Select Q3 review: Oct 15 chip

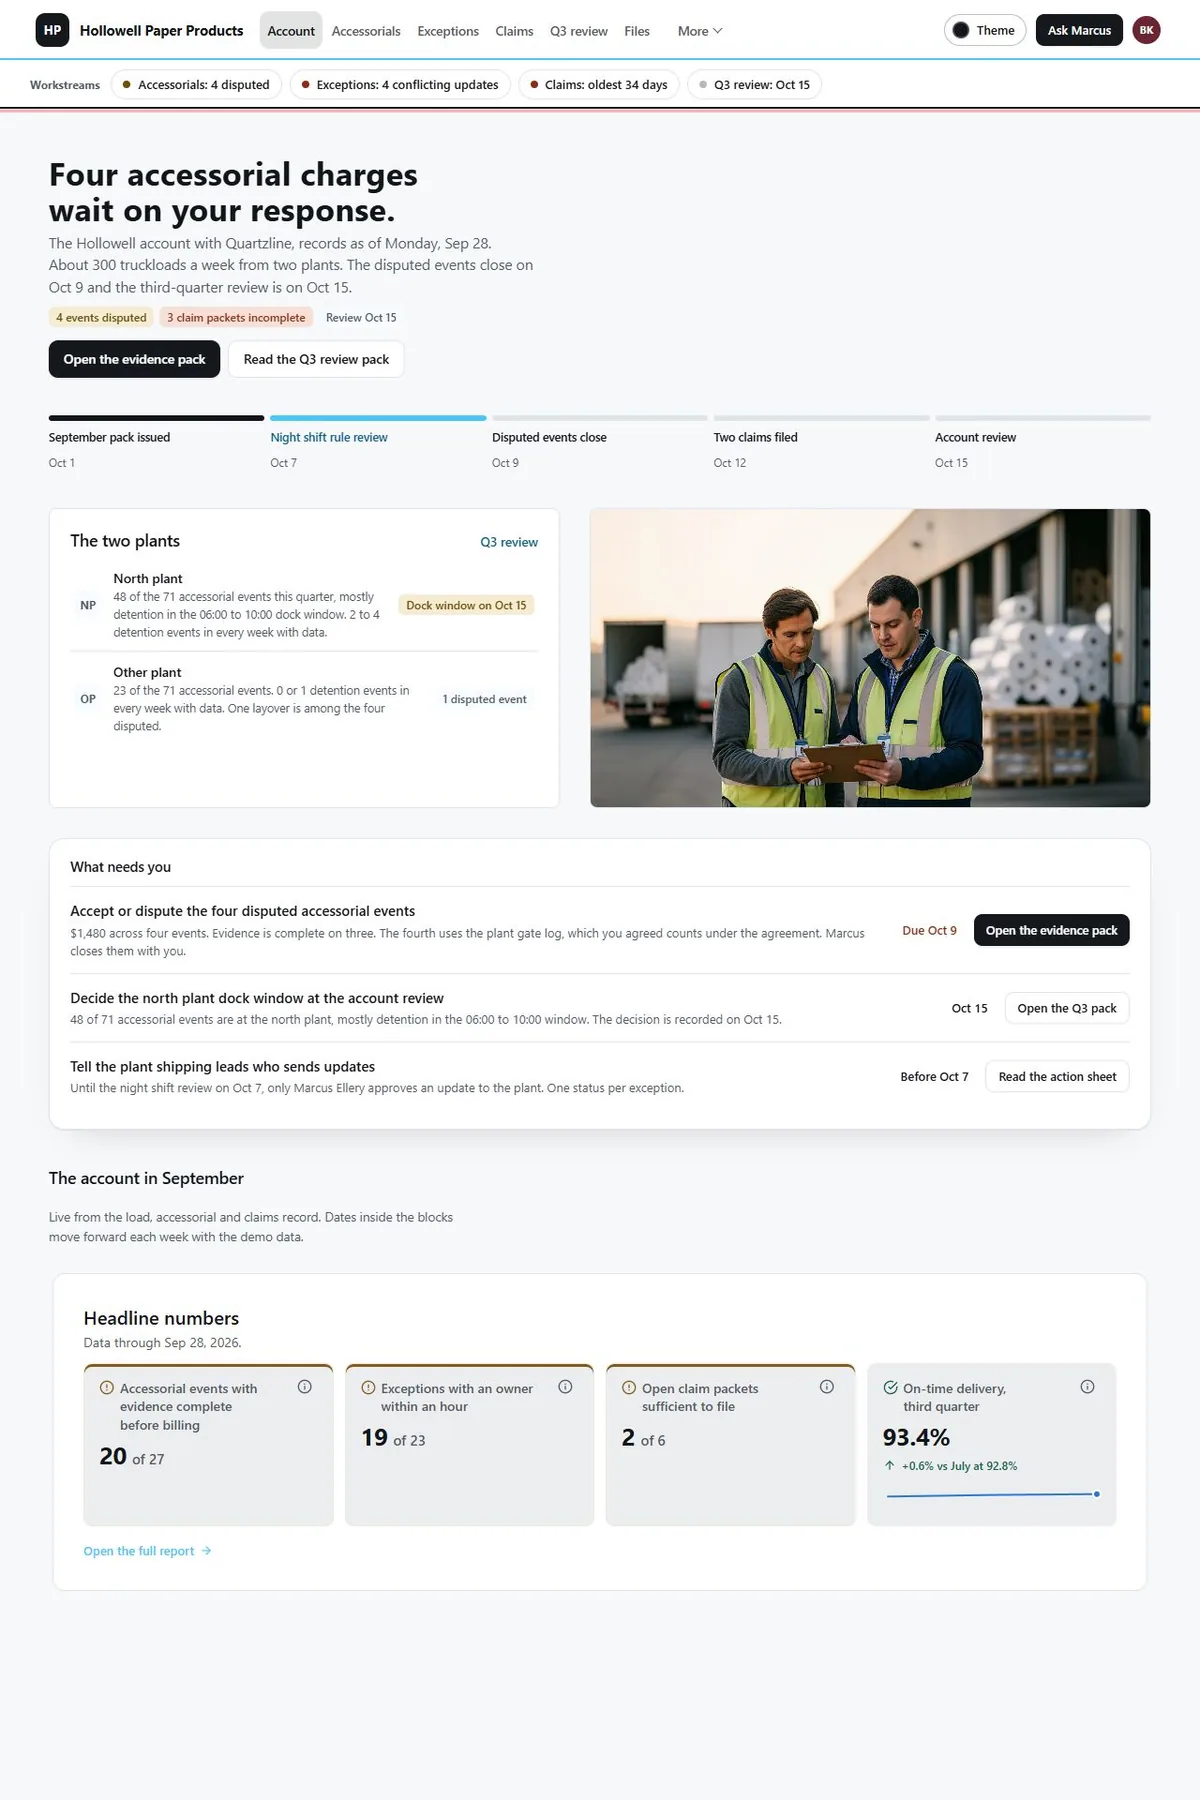(x=755, y=85)
